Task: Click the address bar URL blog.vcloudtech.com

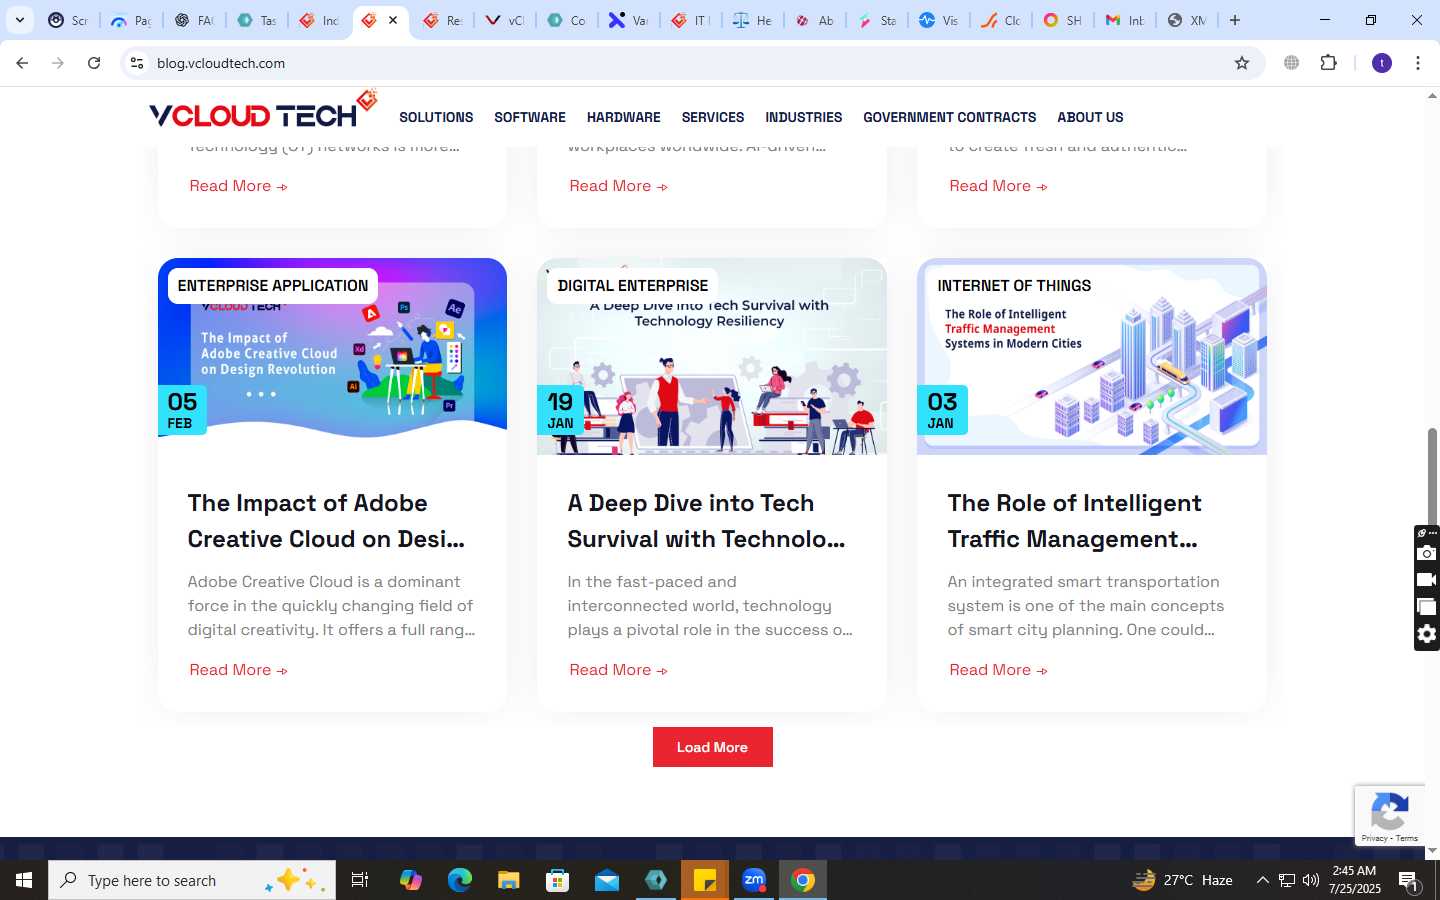Action: 221,63
